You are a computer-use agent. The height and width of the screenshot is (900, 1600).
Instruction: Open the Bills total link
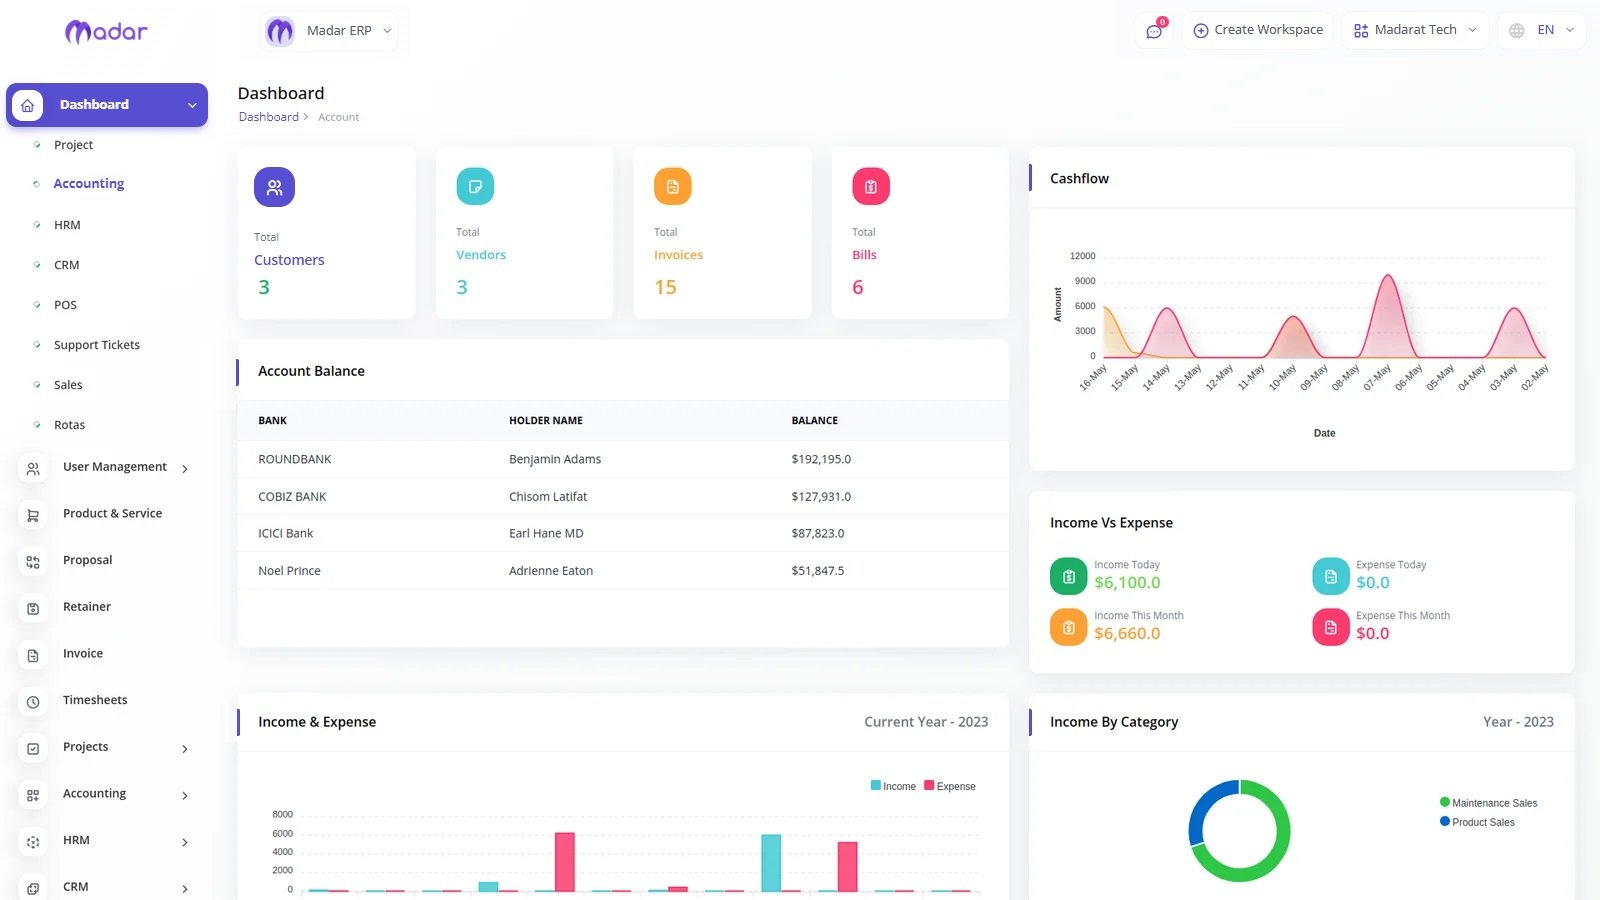tap(864, 255)
